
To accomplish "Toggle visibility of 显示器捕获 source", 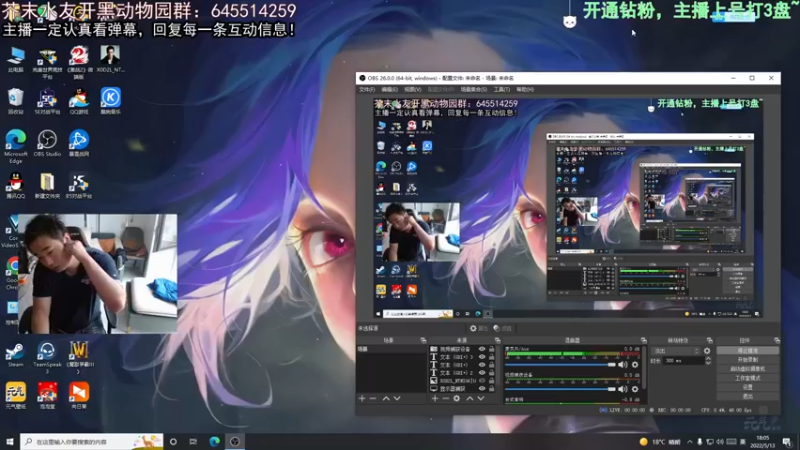I will click(482, 389).
